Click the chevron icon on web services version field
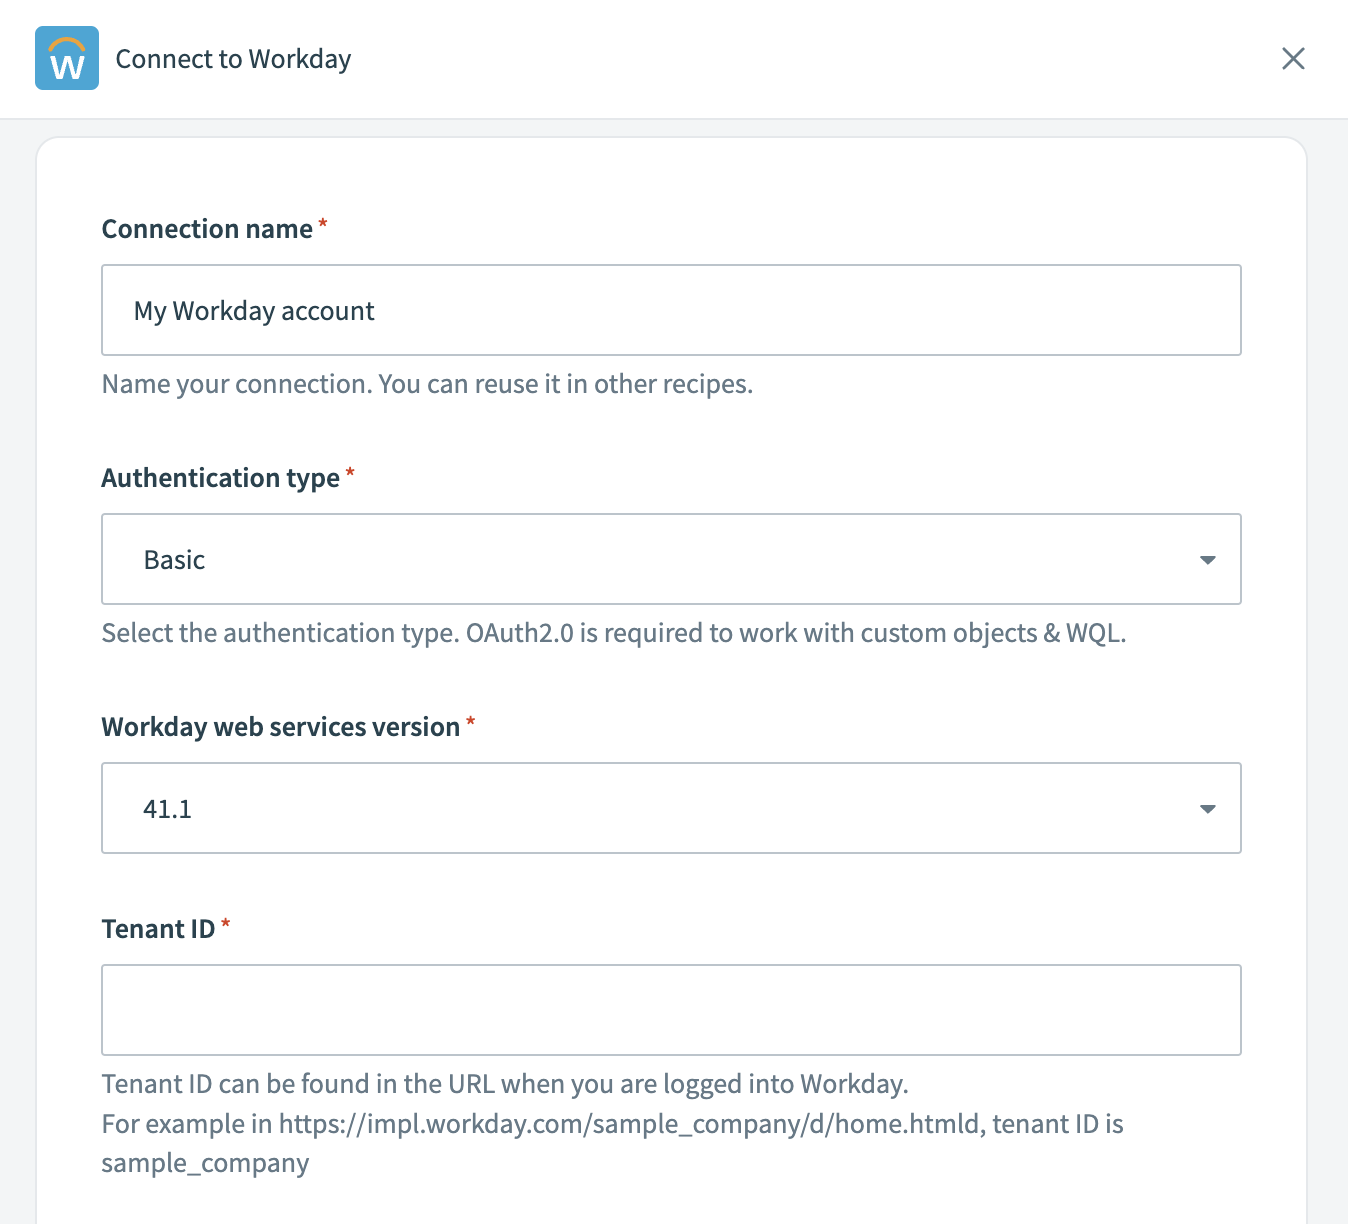The image size is (1348, 1224). pyautogui.click(x=1208, y=808)
